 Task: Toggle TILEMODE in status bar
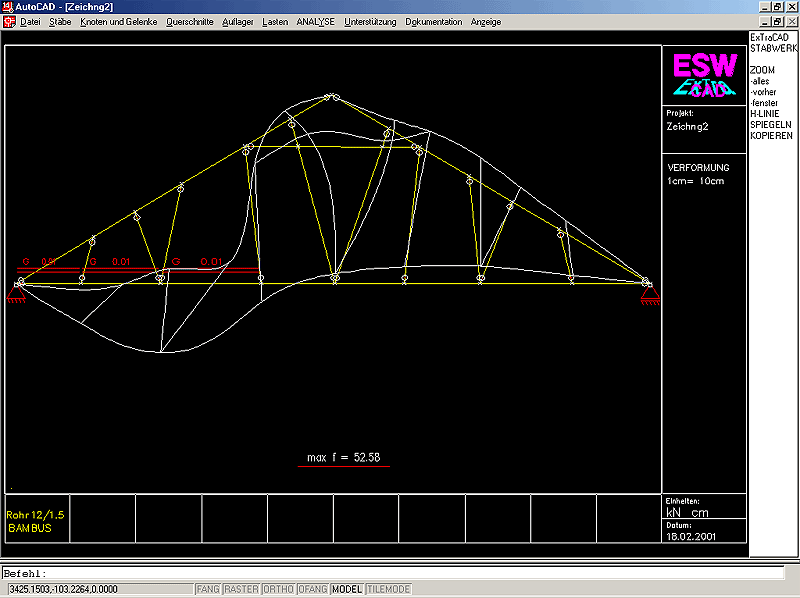point(388,589)
